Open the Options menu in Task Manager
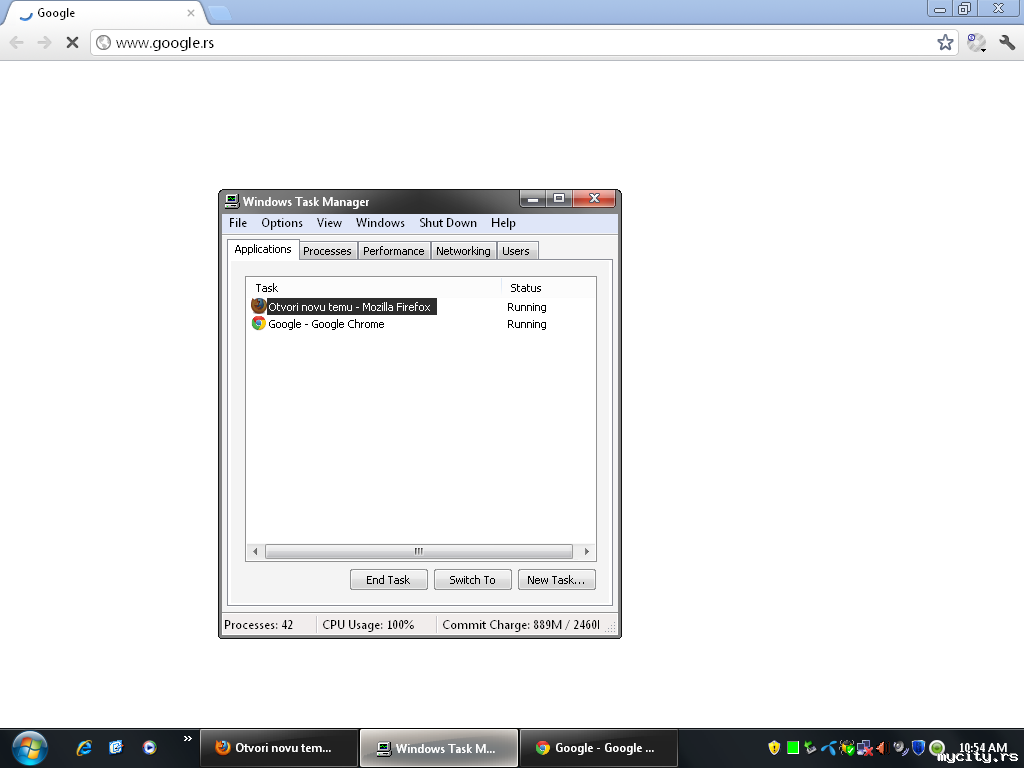 (281, 223)
